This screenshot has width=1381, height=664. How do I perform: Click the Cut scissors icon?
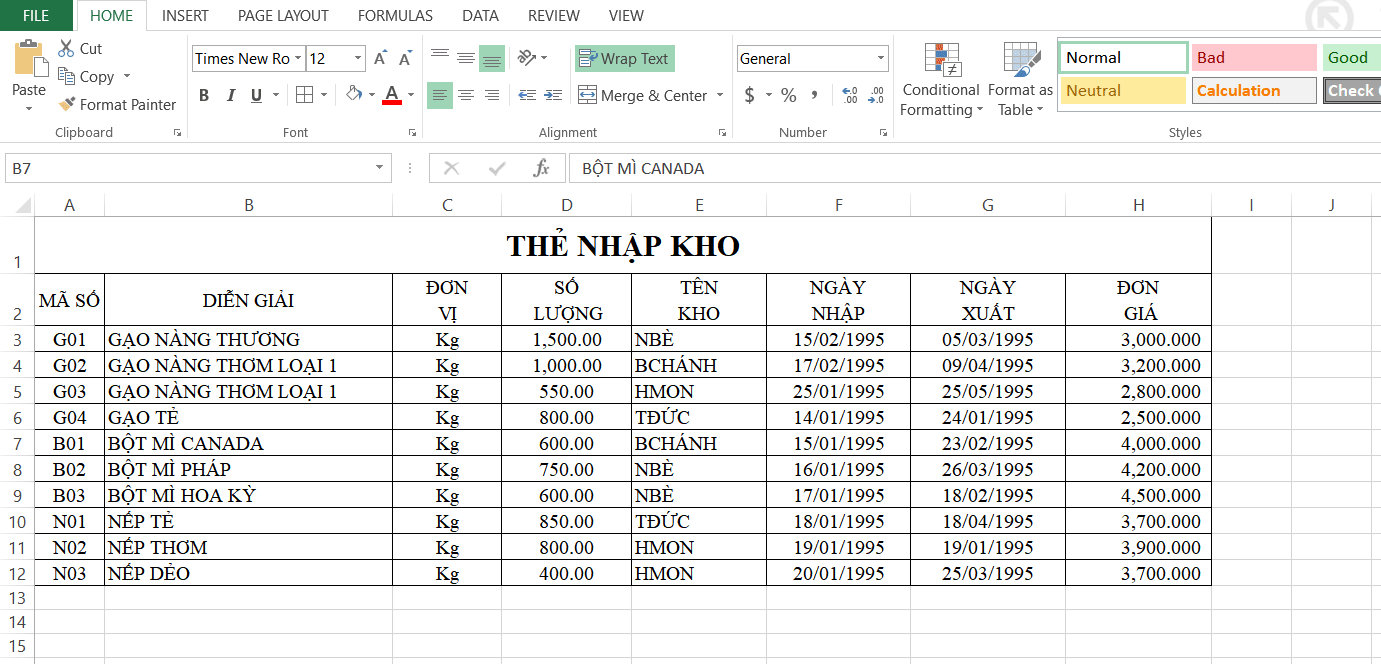coord(66,48)
